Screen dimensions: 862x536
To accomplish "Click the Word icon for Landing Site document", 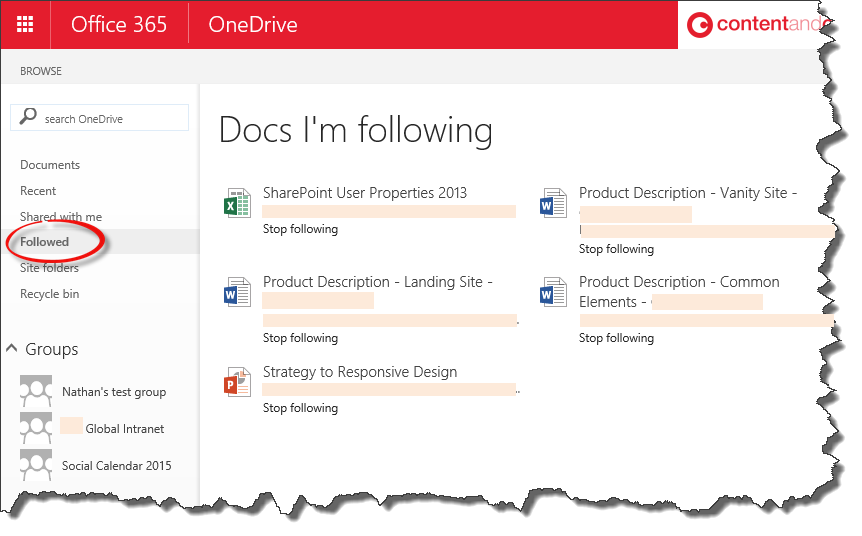I will click(x=237, y=293).
